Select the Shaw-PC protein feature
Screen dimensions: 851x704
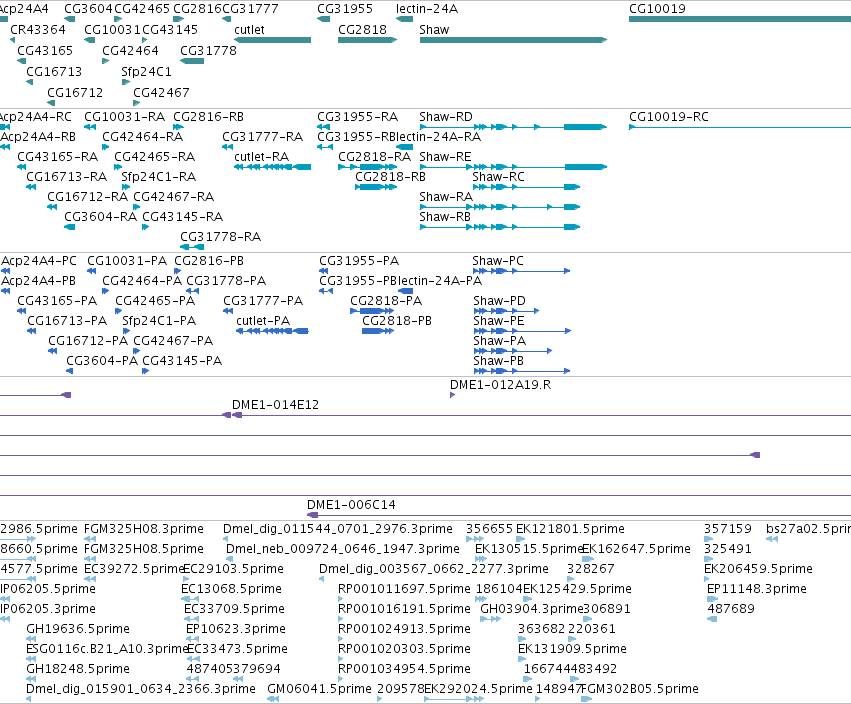pyautogui.click(x=522, y=271)
